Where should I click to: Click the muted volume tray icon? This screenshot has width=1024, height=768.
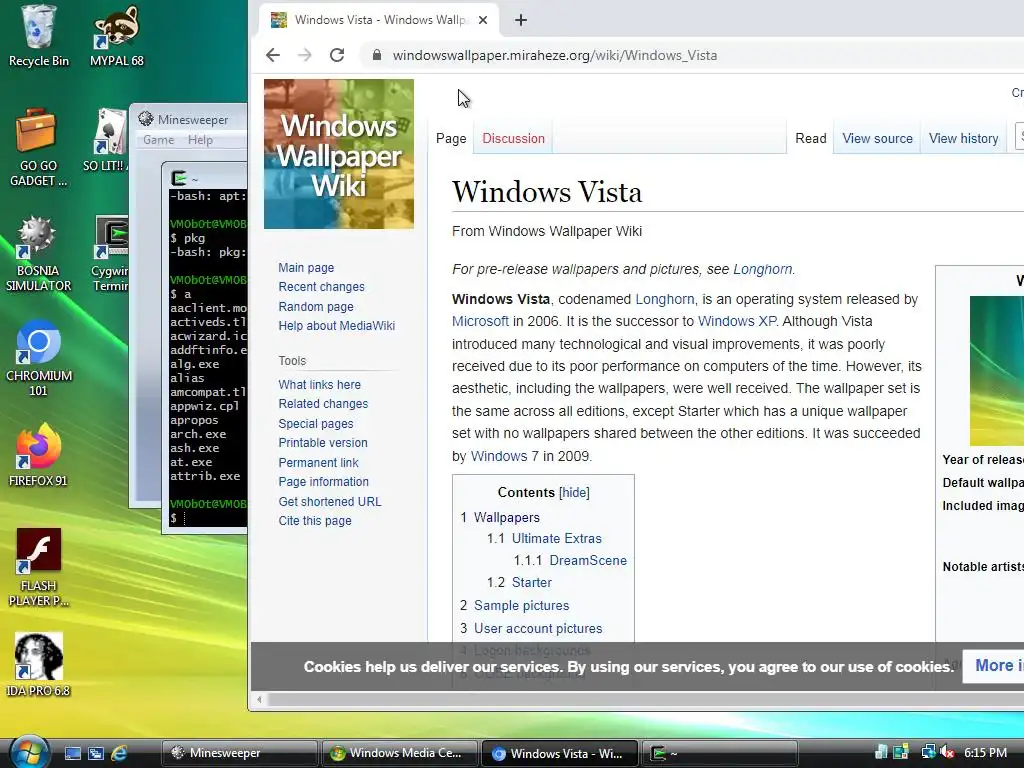pos(947,753)
